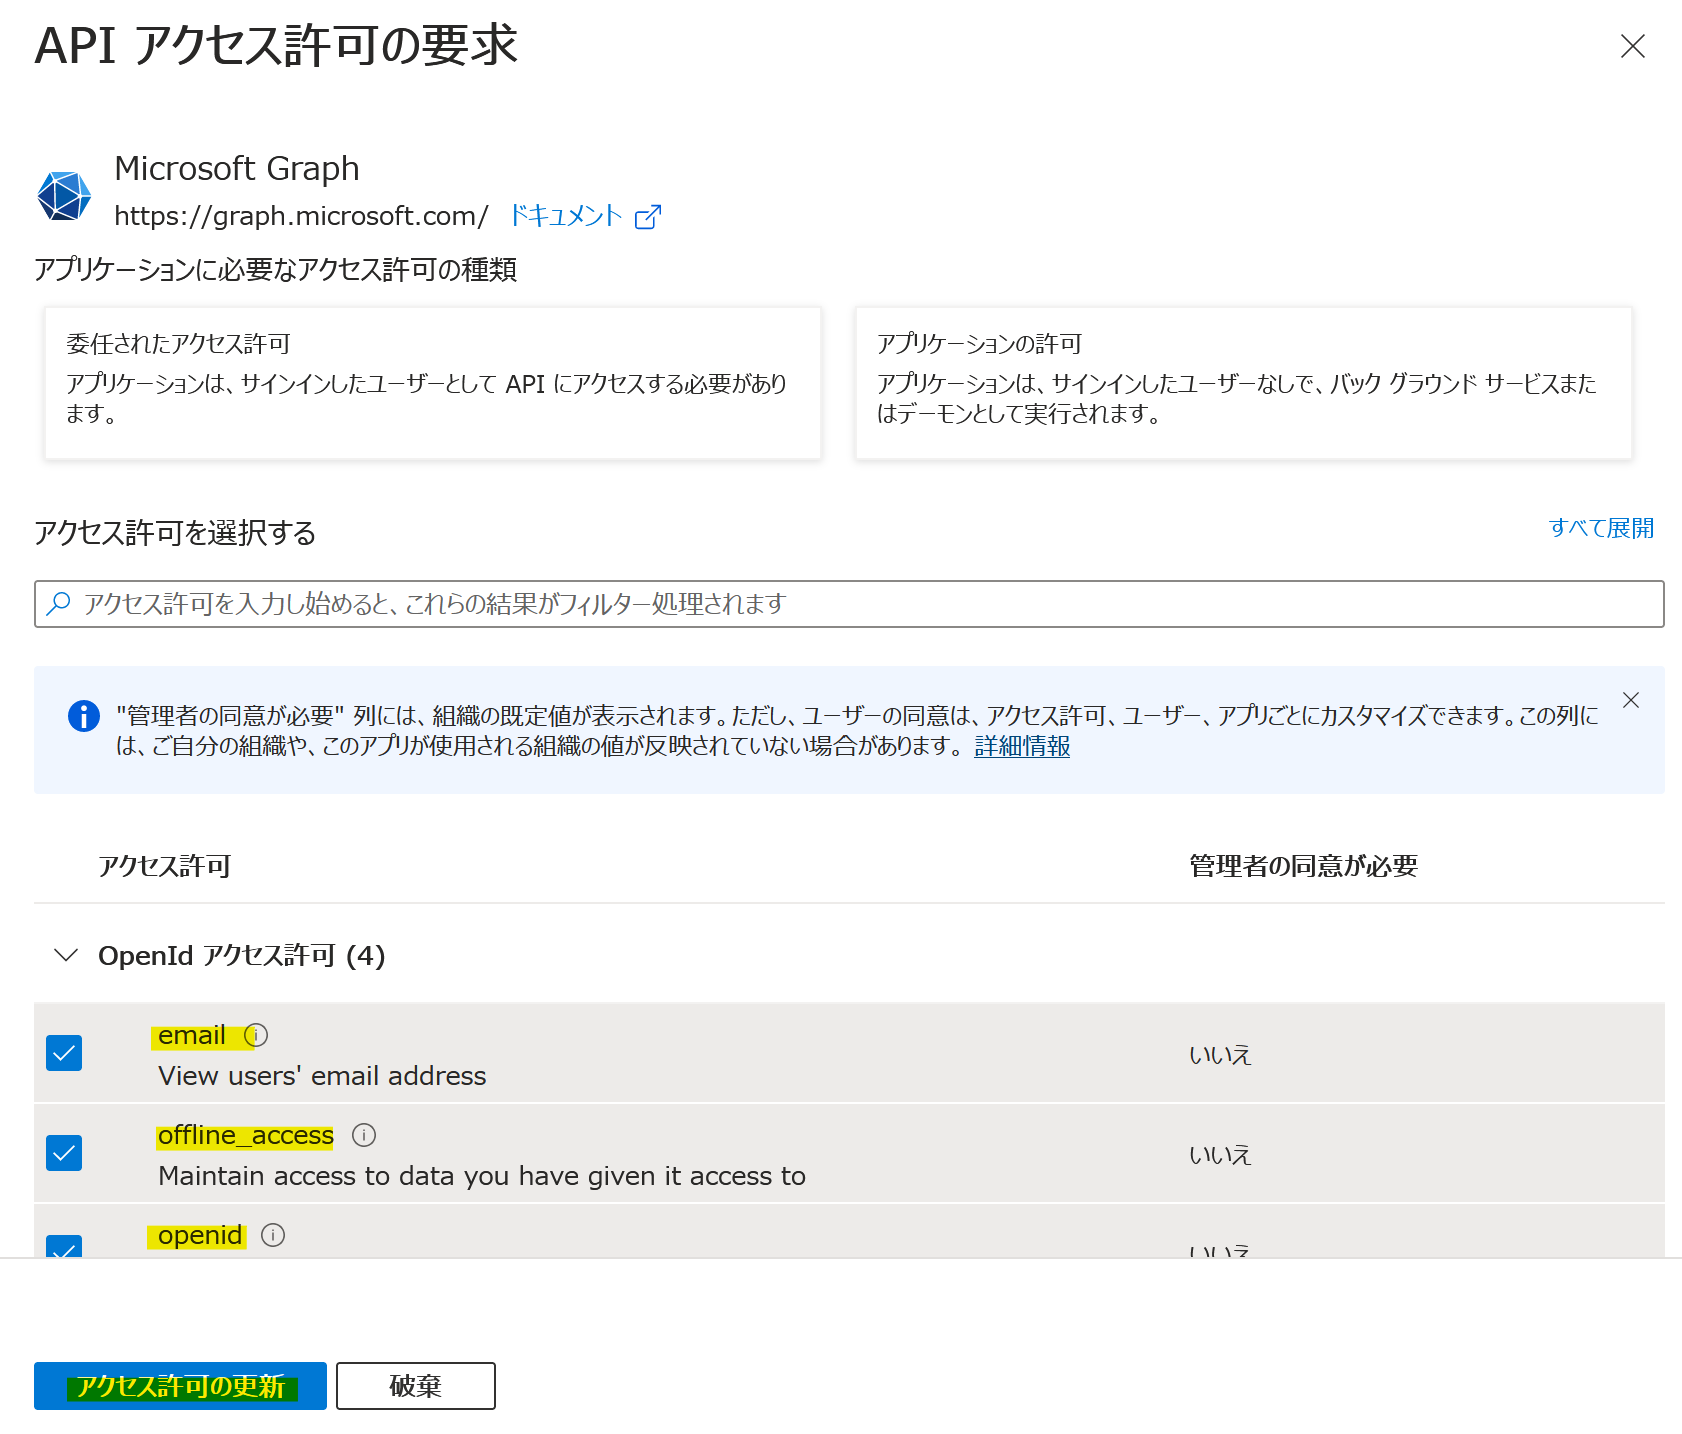Uncheck the openid permission checkbox
This screenshot has width=1682, height=1434.
(64, 1247)
